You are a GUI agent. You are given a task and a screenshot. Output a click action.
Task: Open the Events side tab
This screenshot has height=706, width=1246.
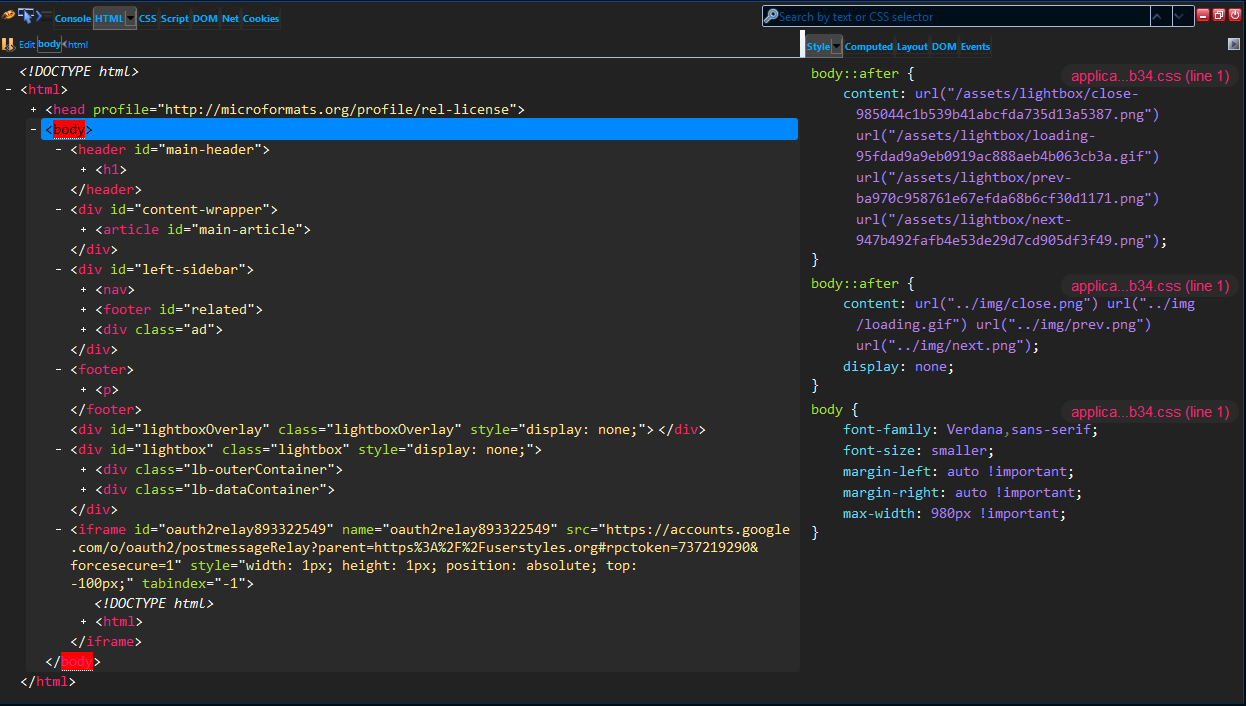tap(975, 46)
